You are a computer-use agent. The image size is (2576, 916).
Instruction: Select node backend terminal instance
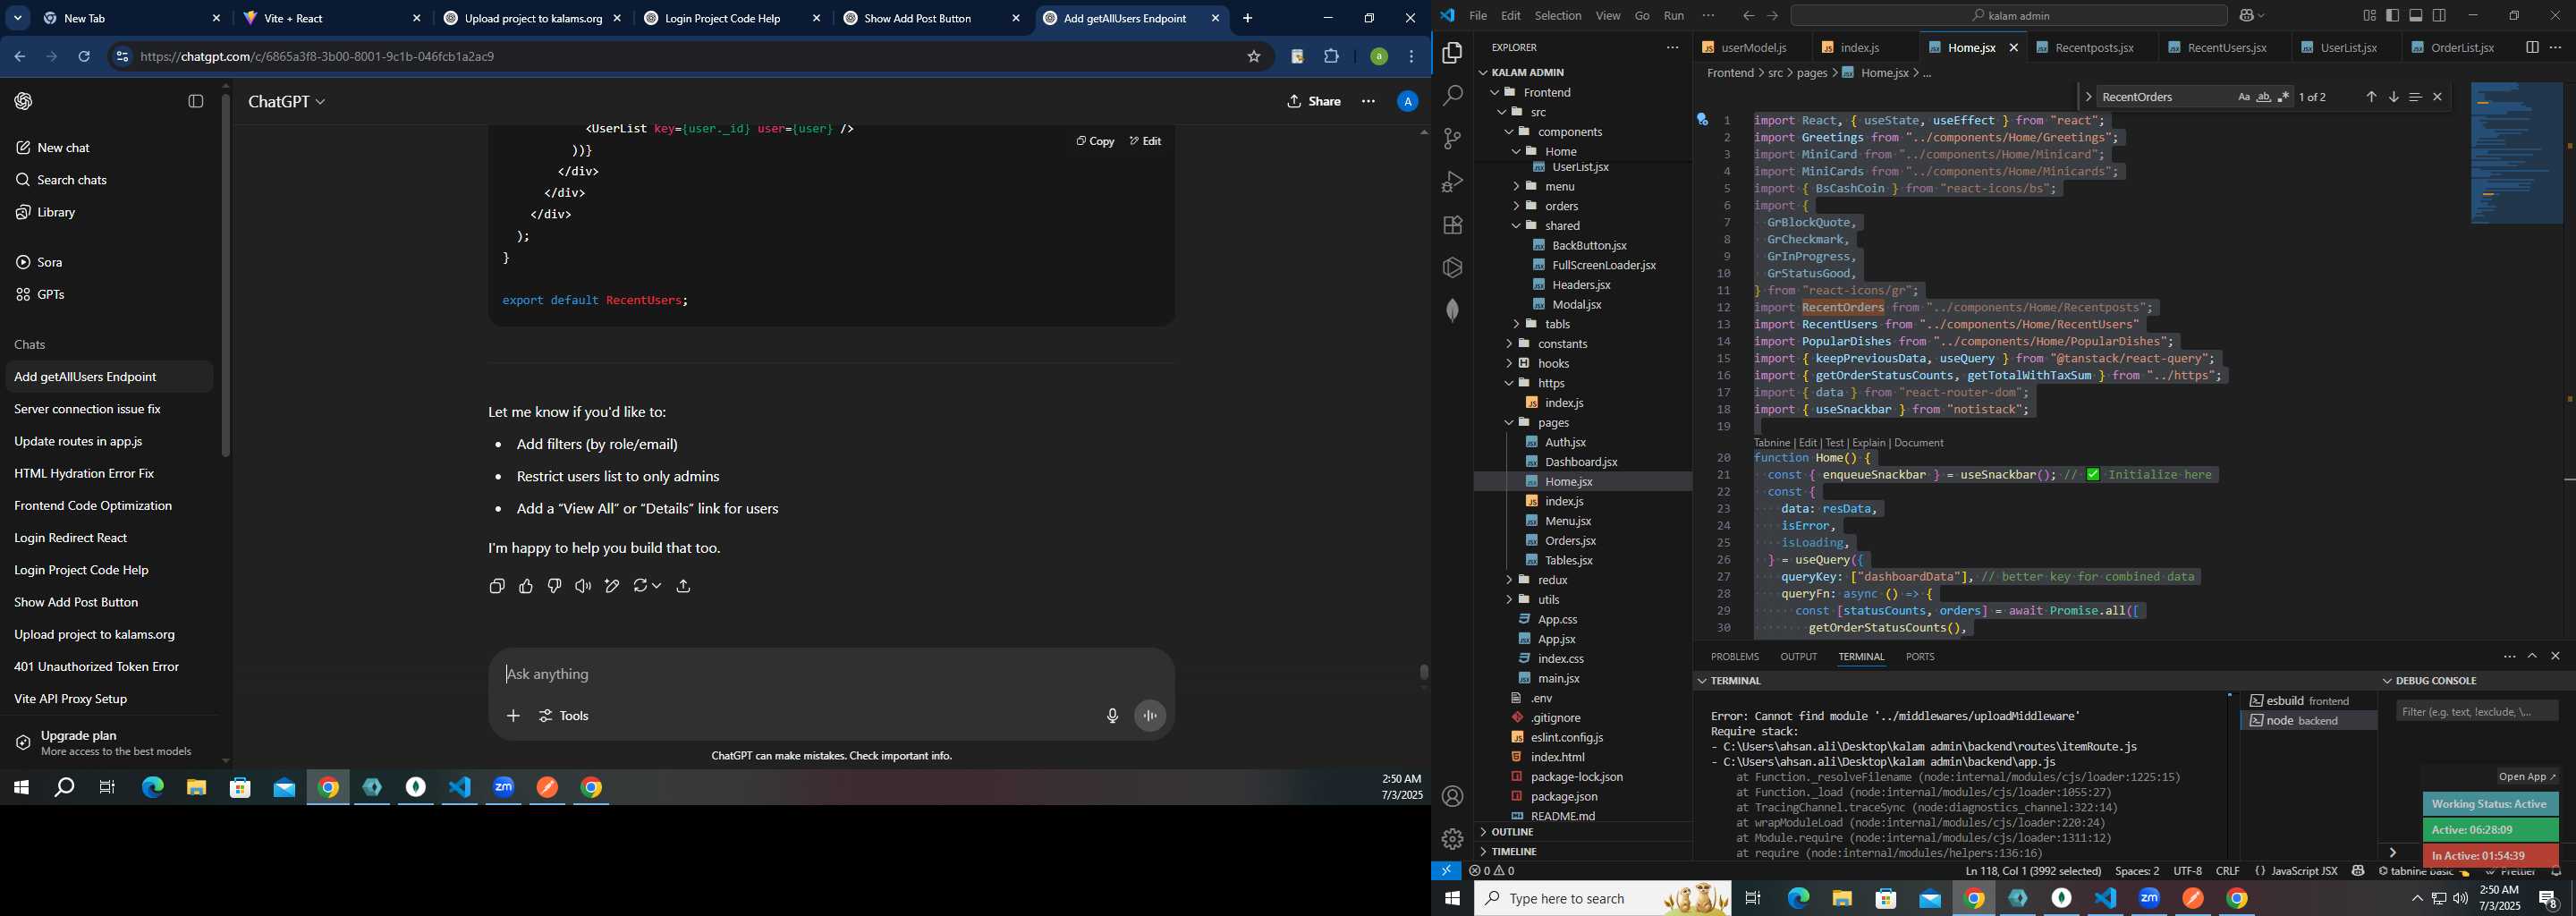point(2307,721)
